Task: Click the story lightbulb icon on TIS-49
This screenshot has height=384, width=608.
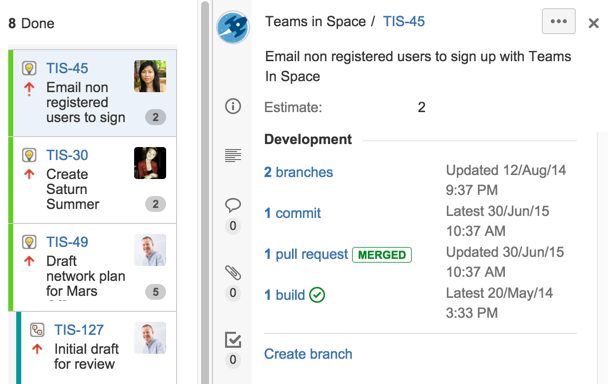Action: click(29, 242)
